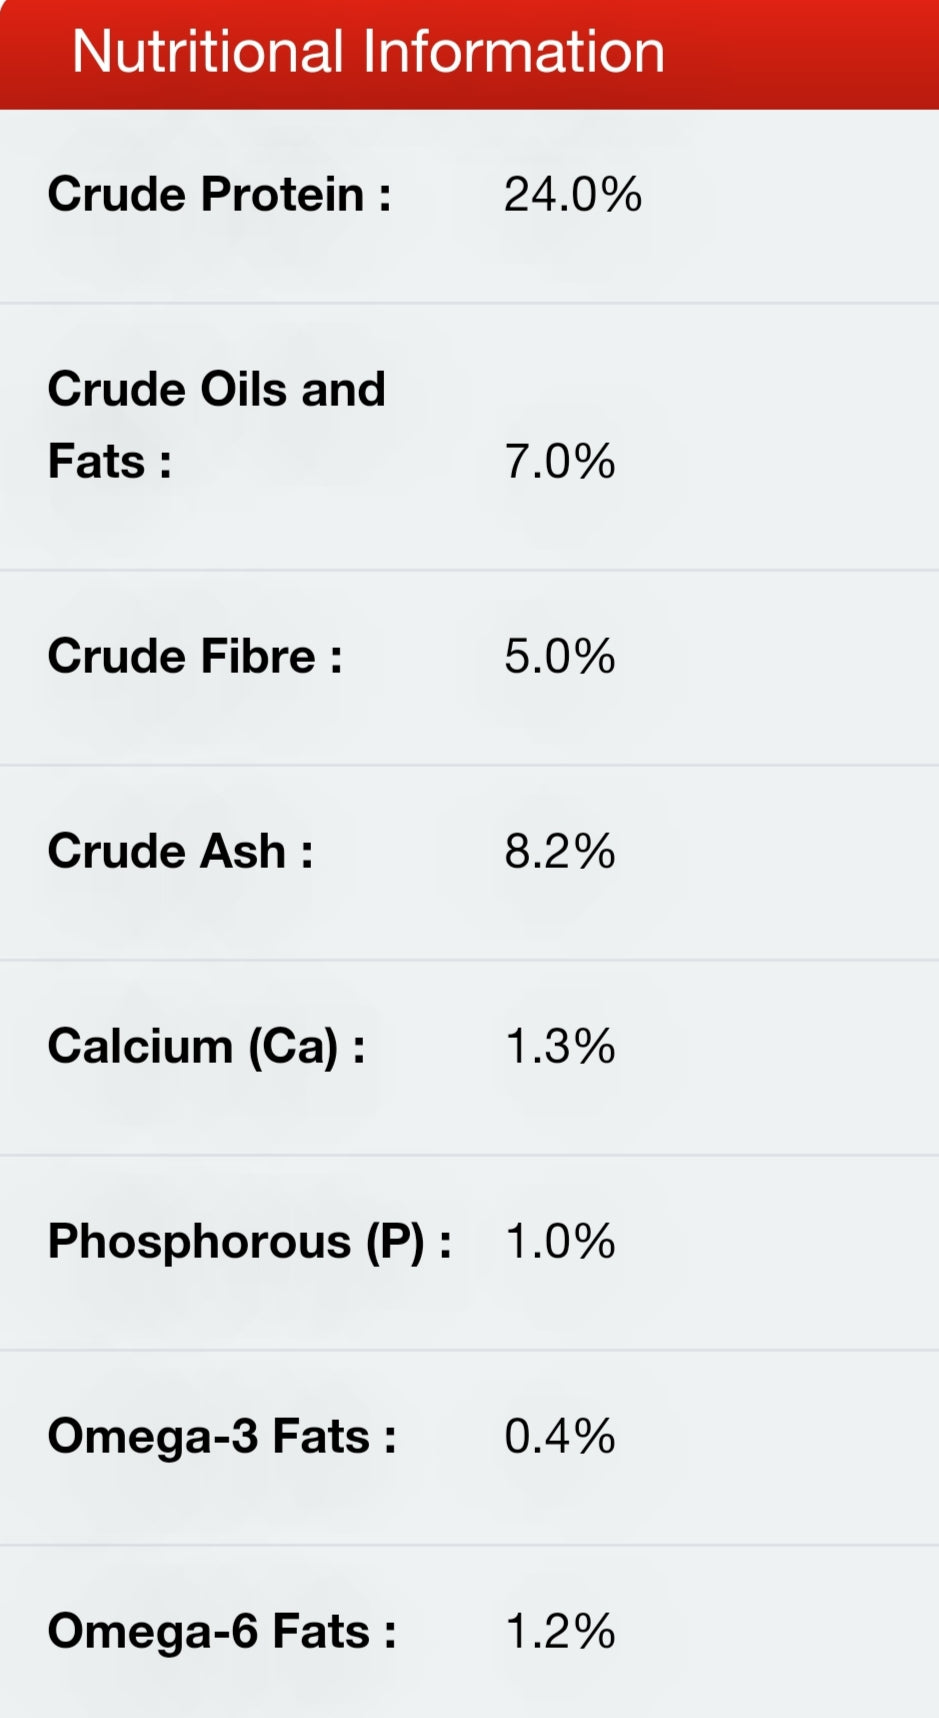Screen dimensions: 939x1718
Task: Click the 7.0% oils and fats value
Action: pyautogui.click(x=559, y=462)
